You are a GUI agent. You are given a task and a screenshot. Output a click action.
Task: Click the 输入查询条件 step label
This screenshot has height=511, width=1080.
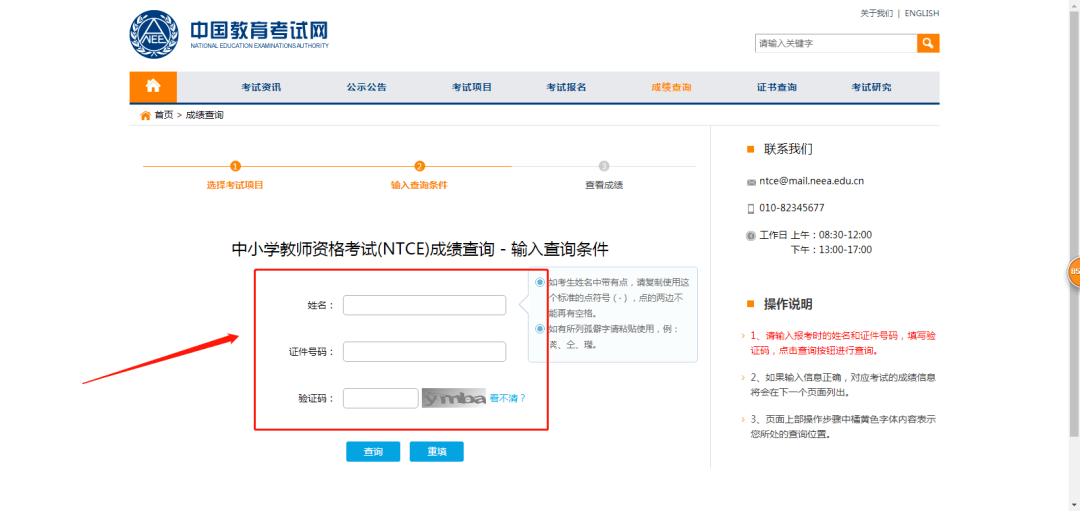(x=419, y=185)
